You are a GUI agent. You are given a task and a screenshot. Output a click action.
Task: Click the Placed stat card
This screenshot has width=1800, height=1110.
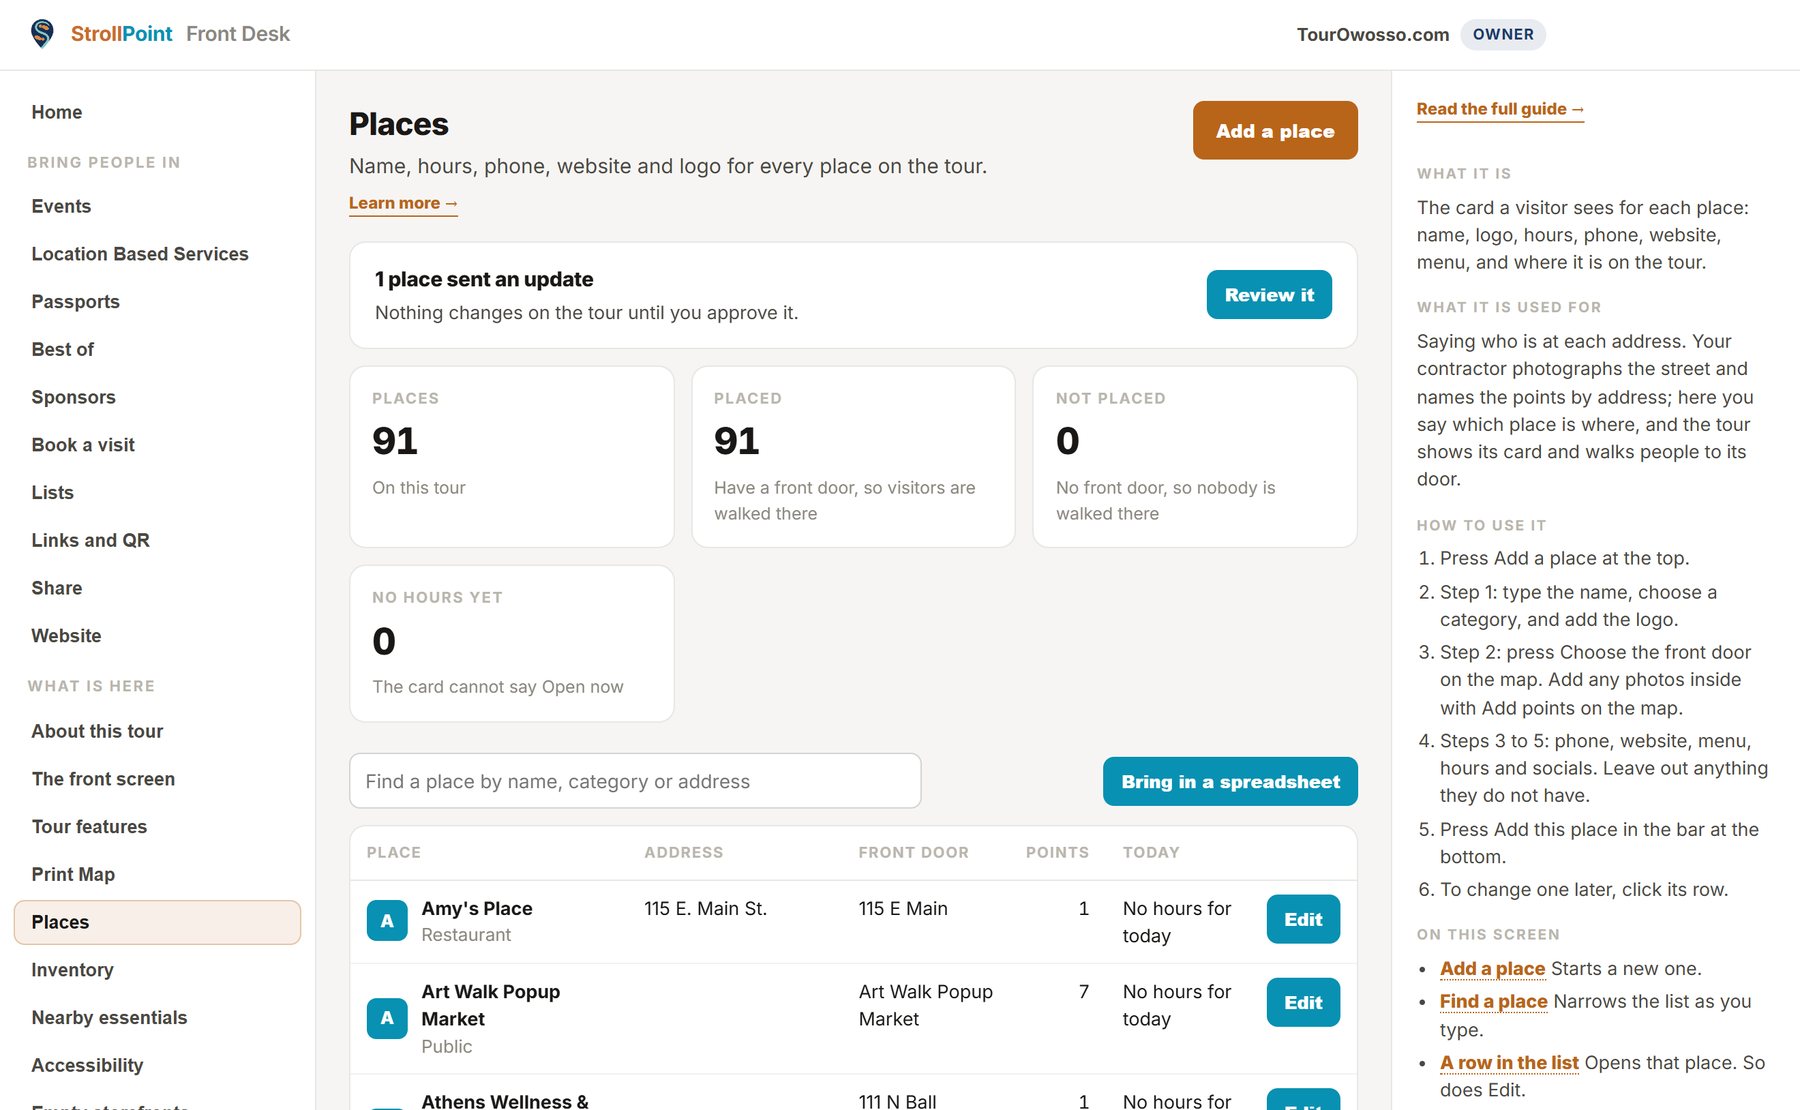[853, 457]
